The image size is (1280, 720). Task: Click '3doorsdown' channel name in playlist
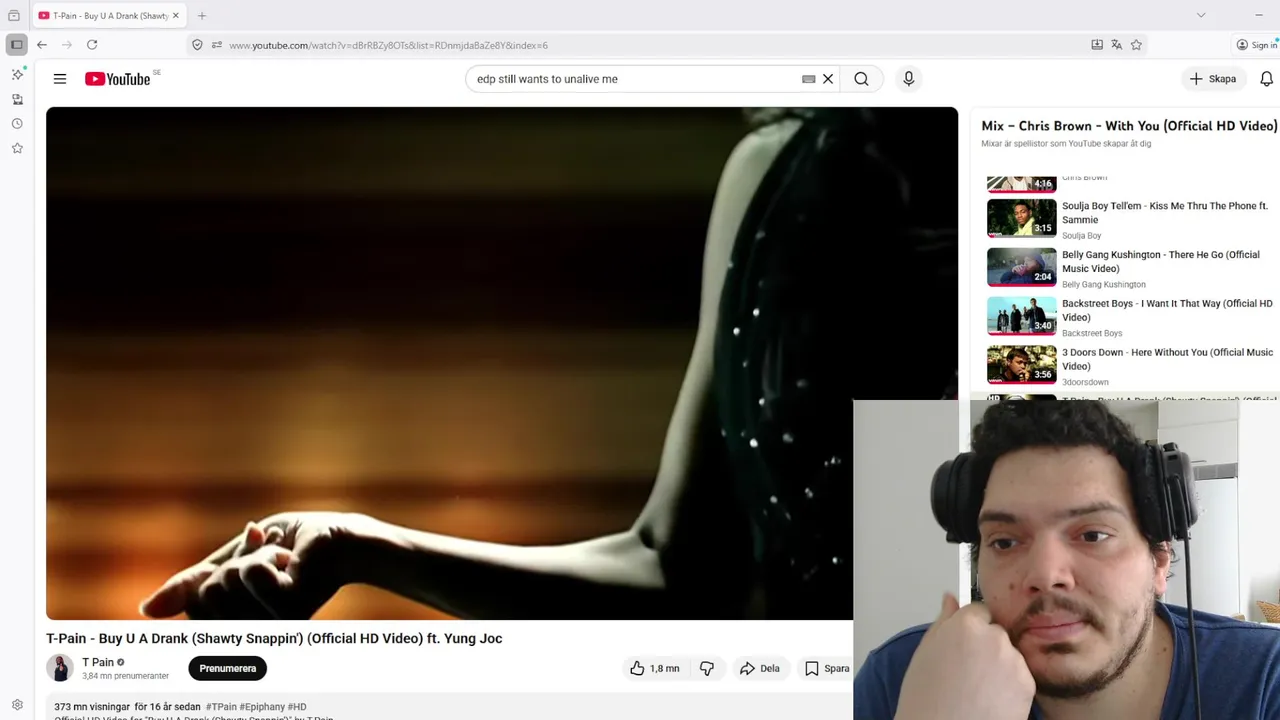point(1085,382)
